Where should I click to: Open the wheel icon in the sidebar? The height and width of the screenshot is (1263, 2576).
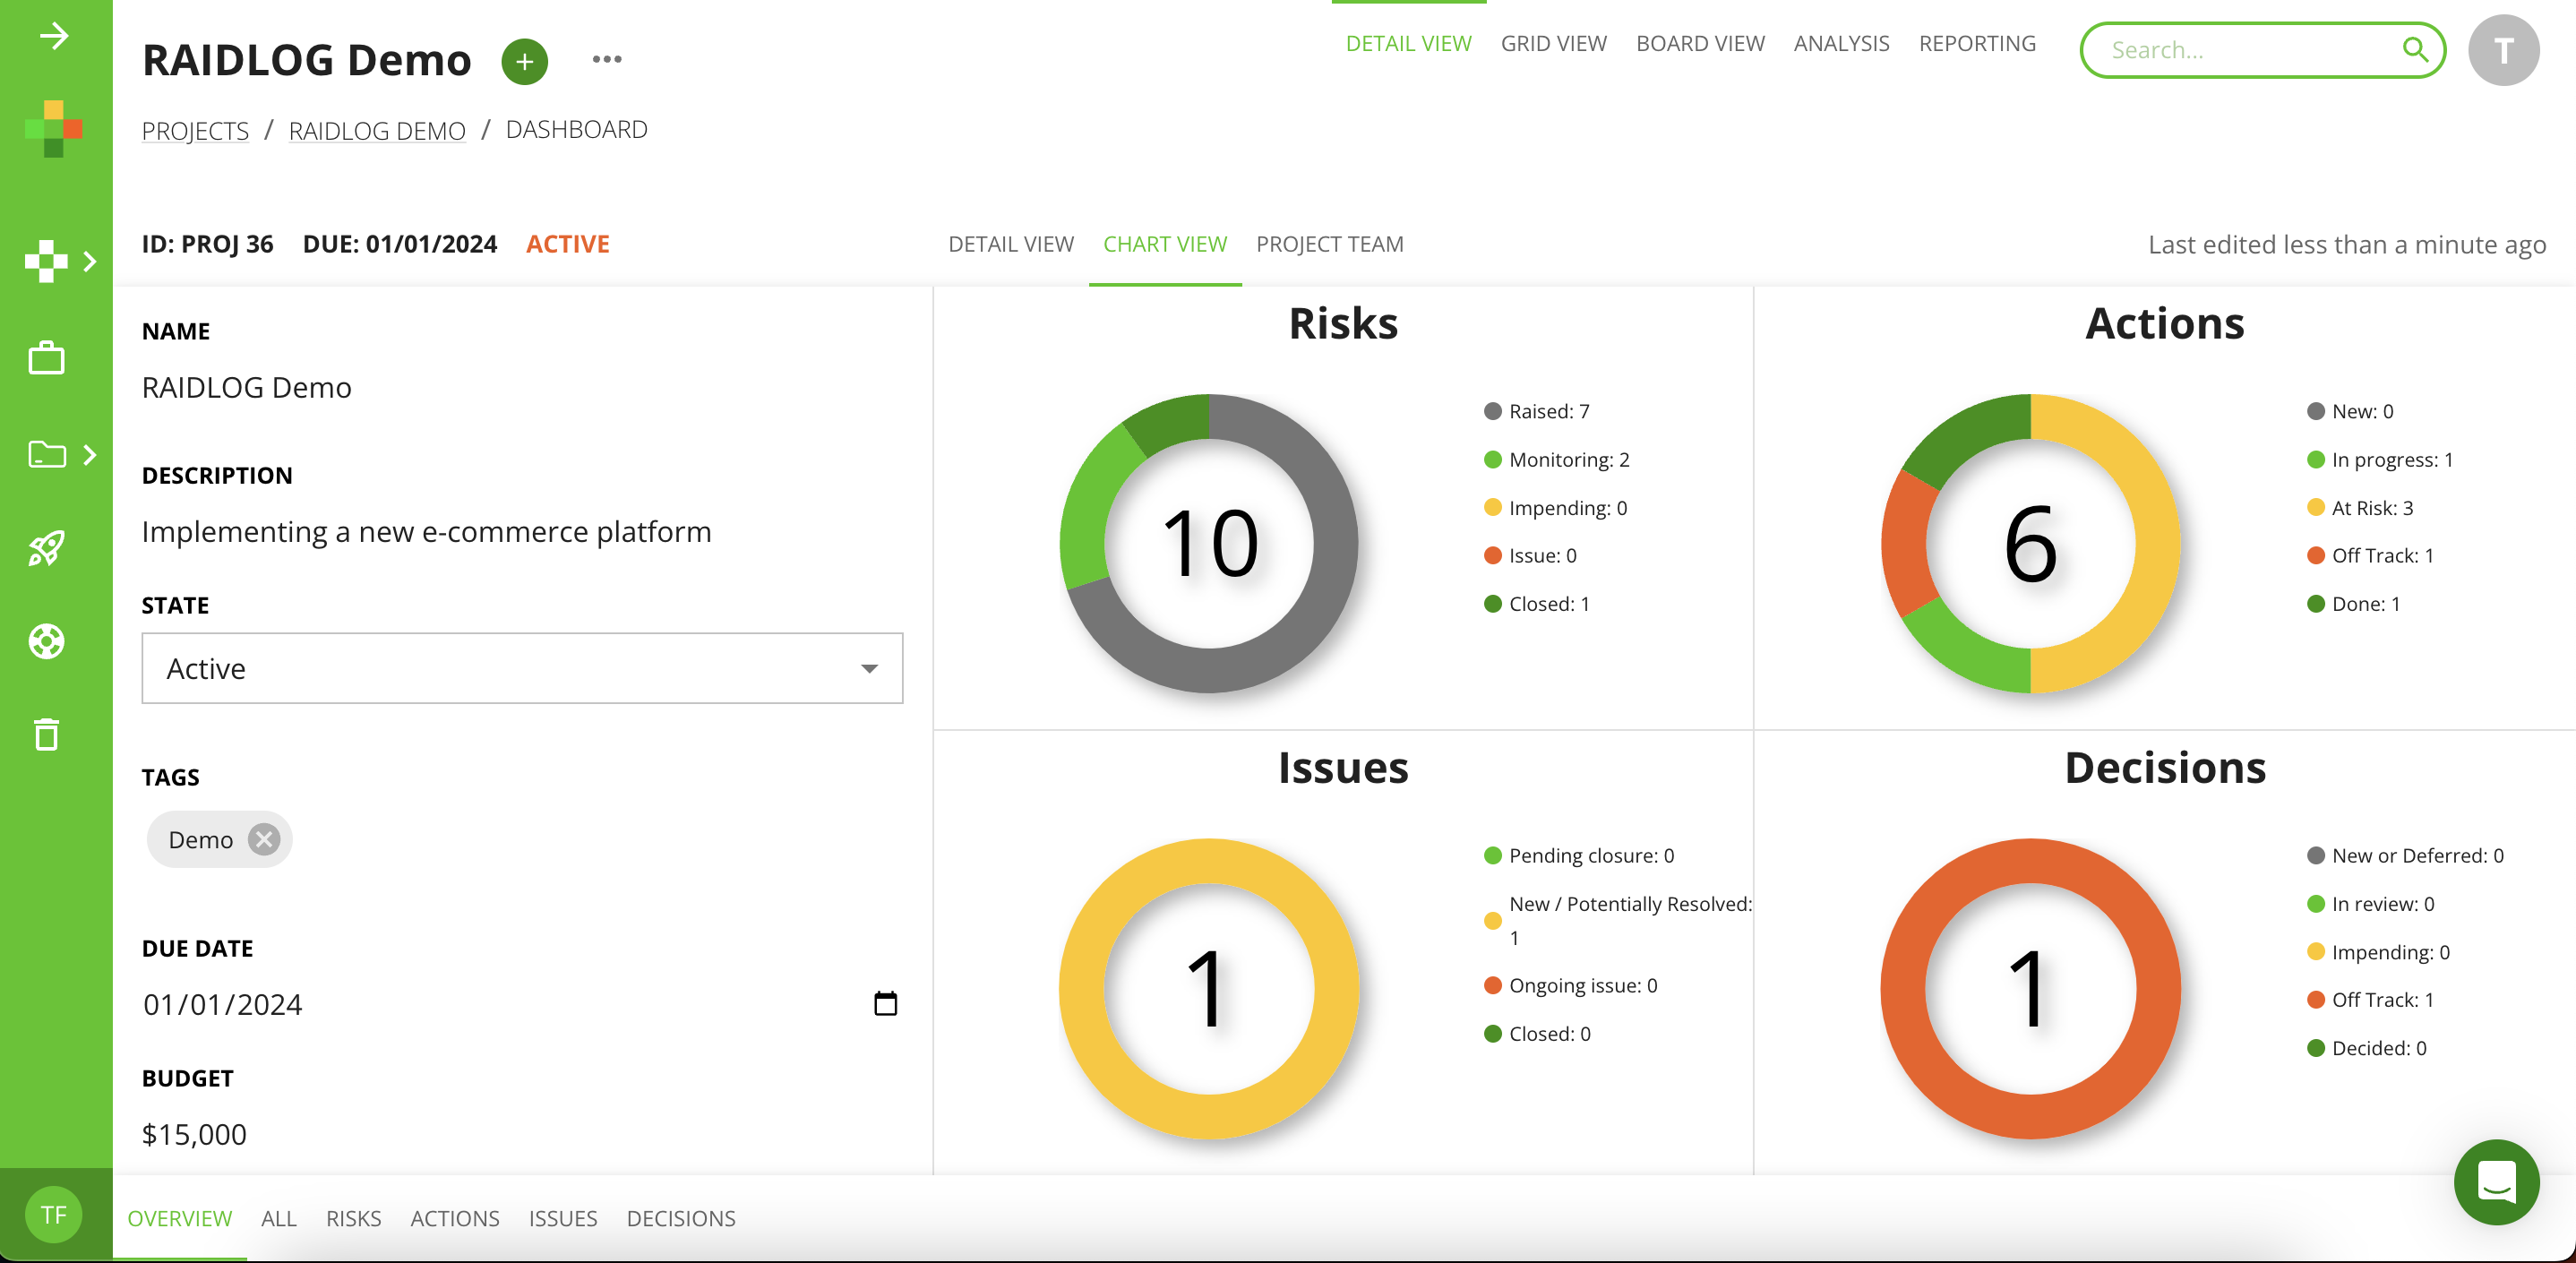click(46, 642)
